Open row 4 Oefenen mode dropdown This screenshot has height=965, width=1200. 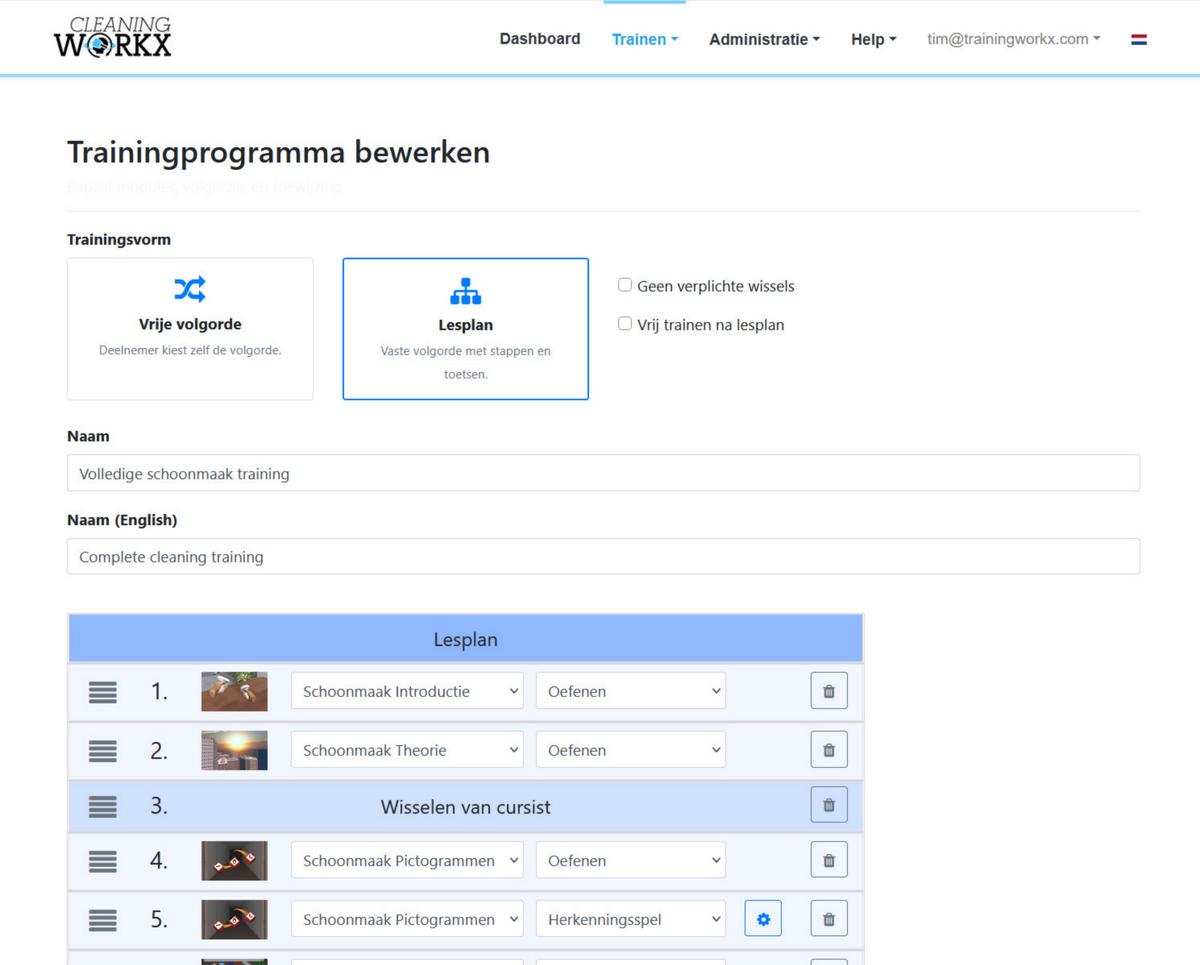[x=631, y=860]
